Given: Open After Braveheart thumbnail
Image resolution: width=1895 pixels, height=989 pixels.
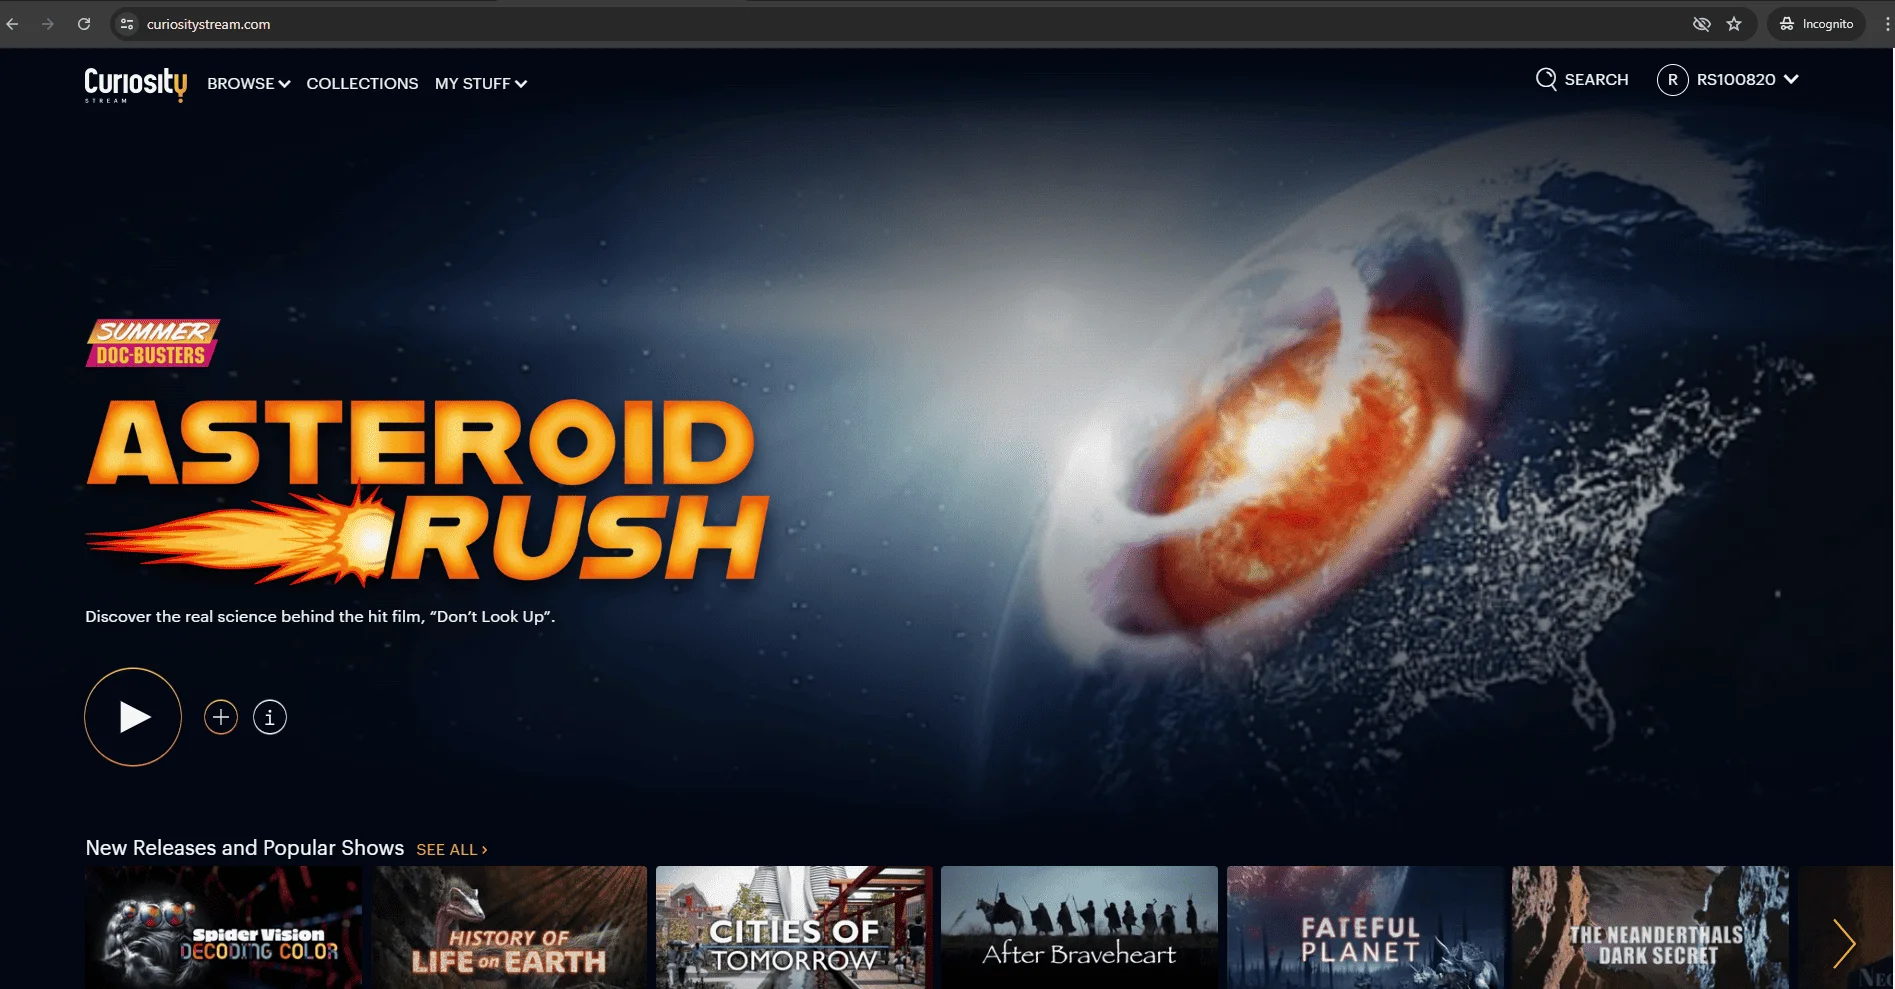Looking at the screenshot, I should click(x=1079, y=927).
